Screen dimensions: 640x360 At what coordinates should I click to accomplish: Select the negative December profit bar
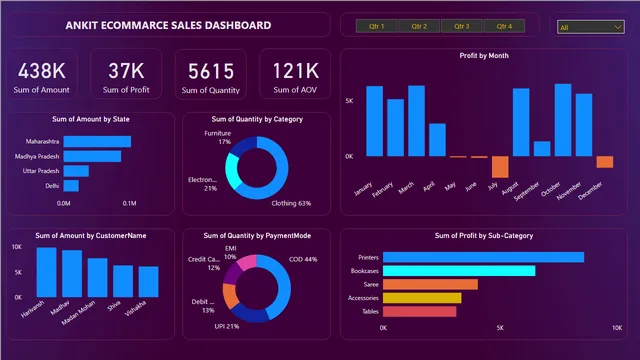[605, 162]
